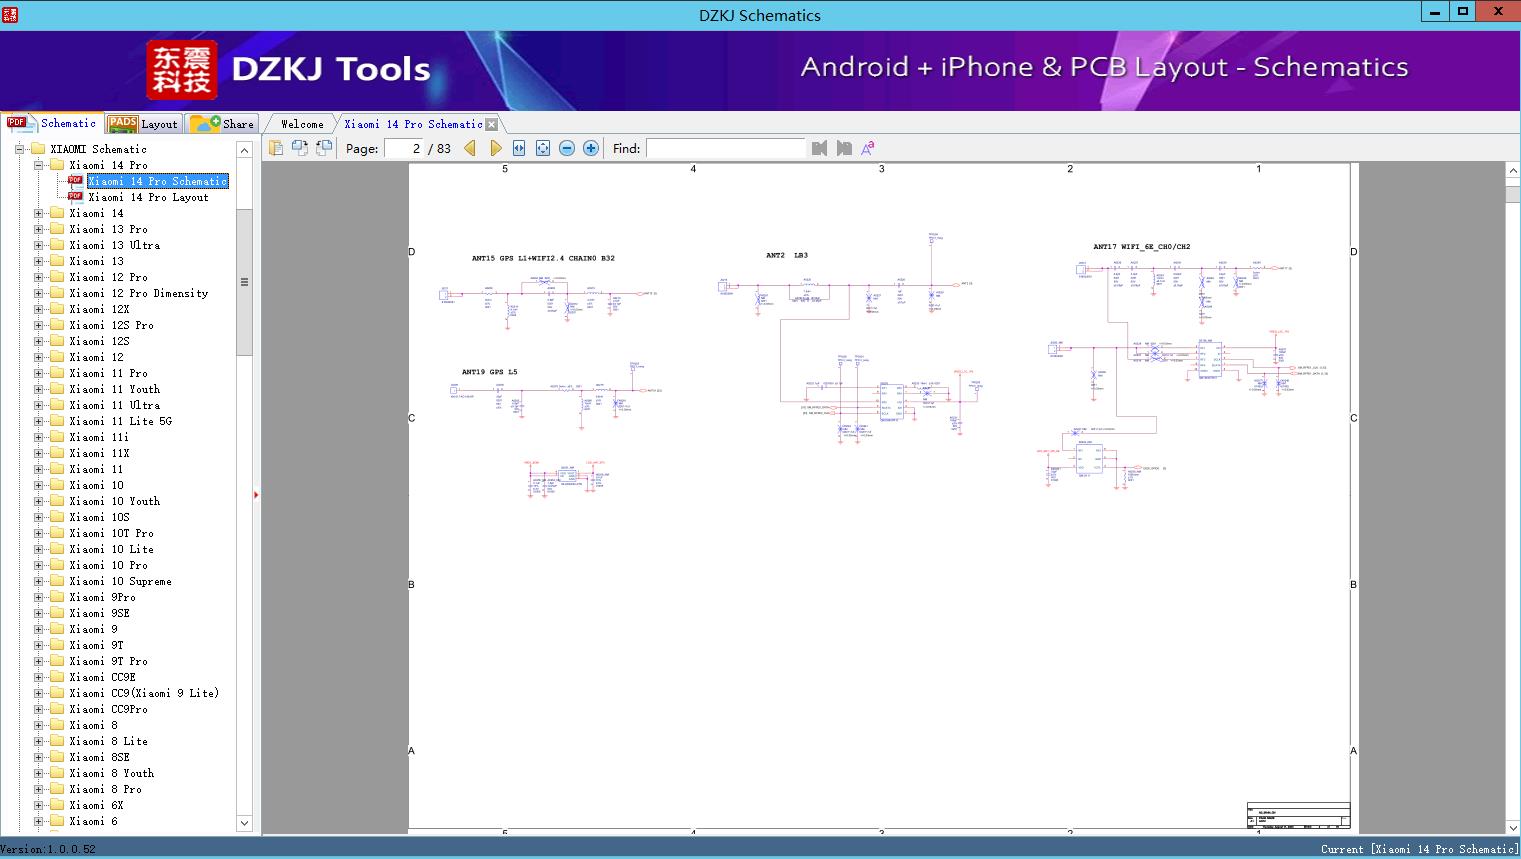Select the Xiaomi 10T Pro tree item

pyautogui.click(x=111, y=533)
